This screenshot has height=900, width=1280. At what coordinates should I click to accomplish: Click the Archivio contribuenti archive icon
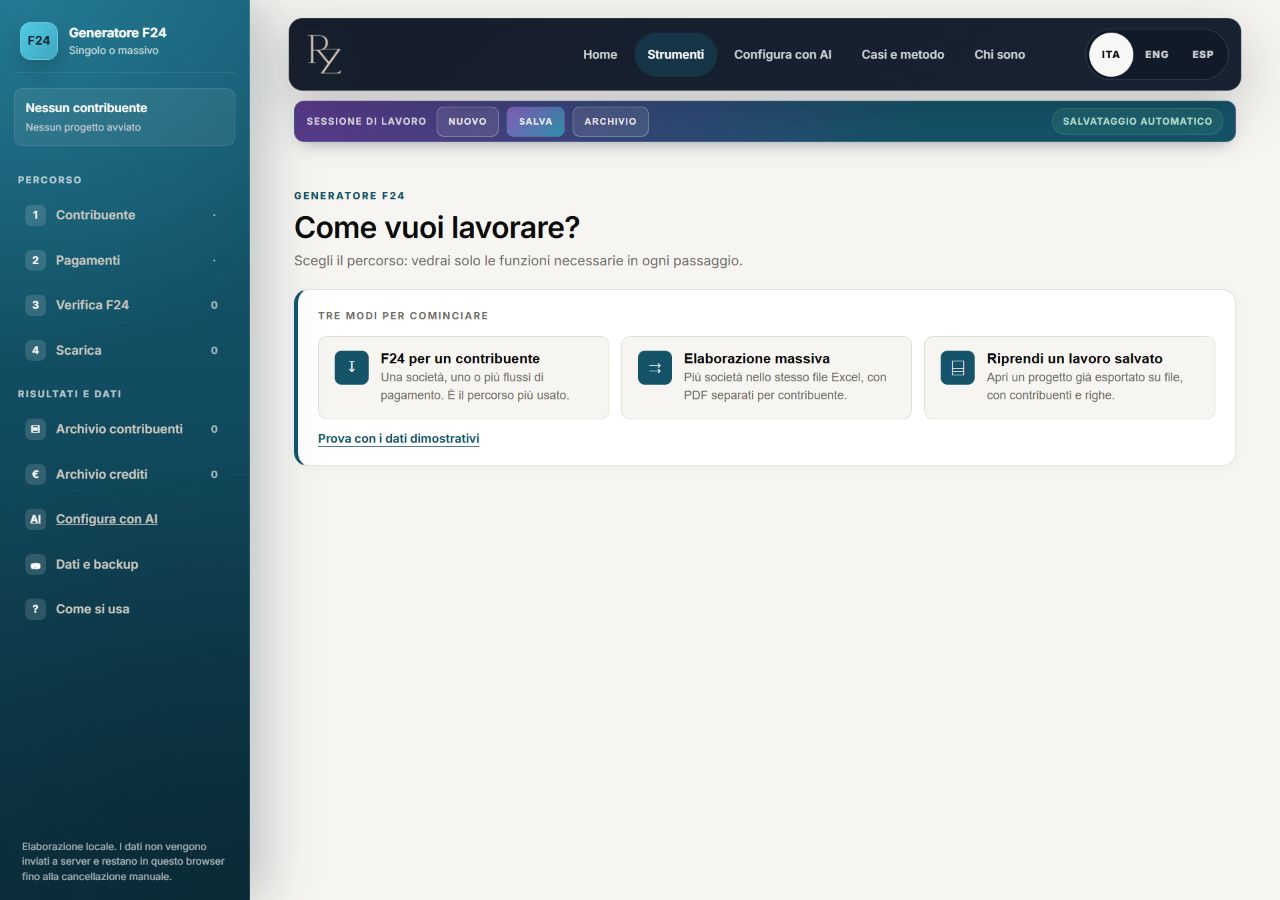[35, 429]
